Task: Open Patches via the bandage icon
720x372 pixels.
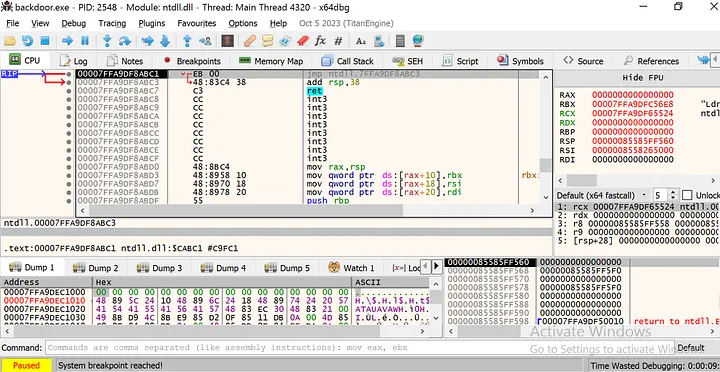Action: [250, 41]
